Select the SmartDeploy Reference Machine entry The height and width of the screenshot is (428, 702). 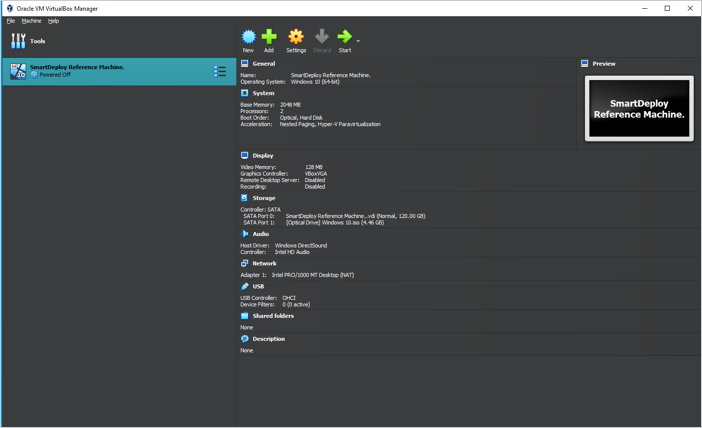119,71
